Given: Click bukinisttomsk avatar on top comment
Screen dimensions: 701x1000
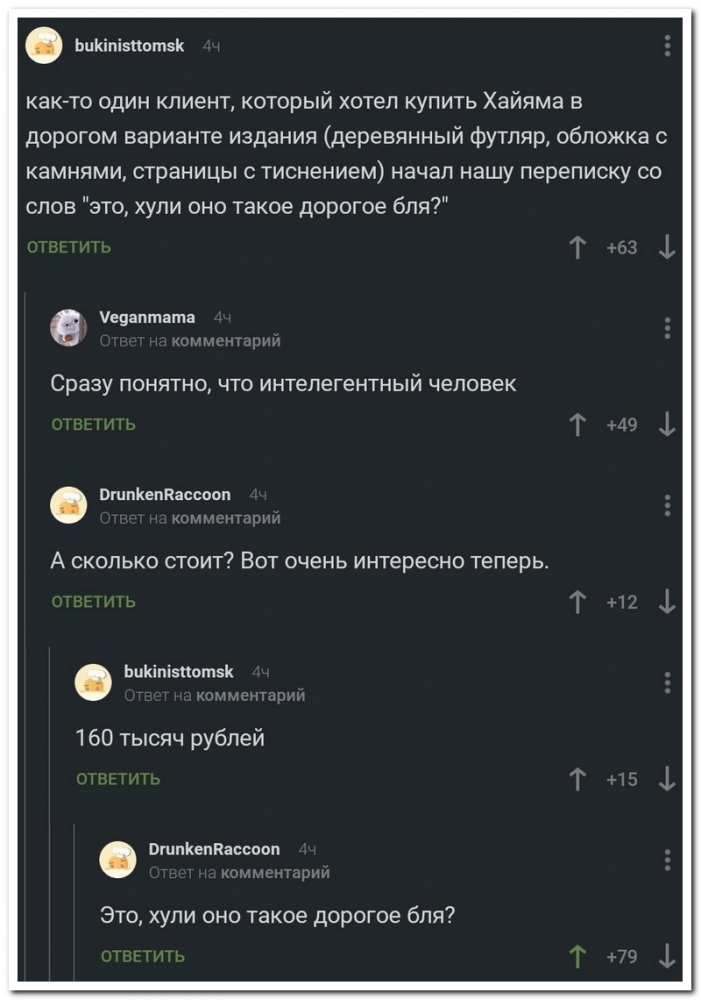Looking at the screenshot, I should (x=44, y=45).
